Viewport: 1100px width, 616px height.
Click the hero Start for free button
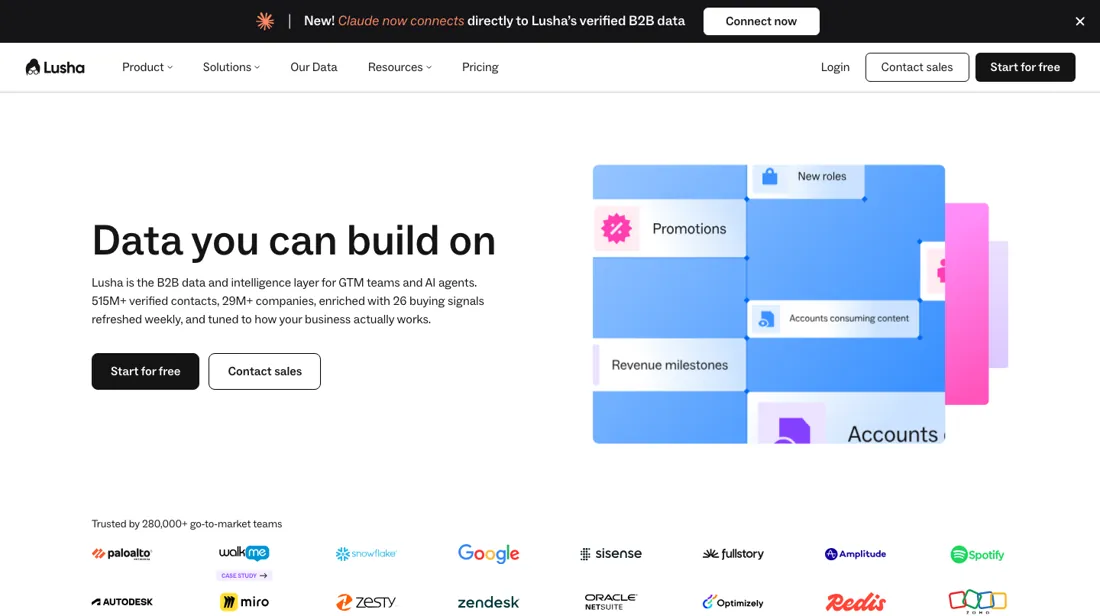tap(145, 371)
